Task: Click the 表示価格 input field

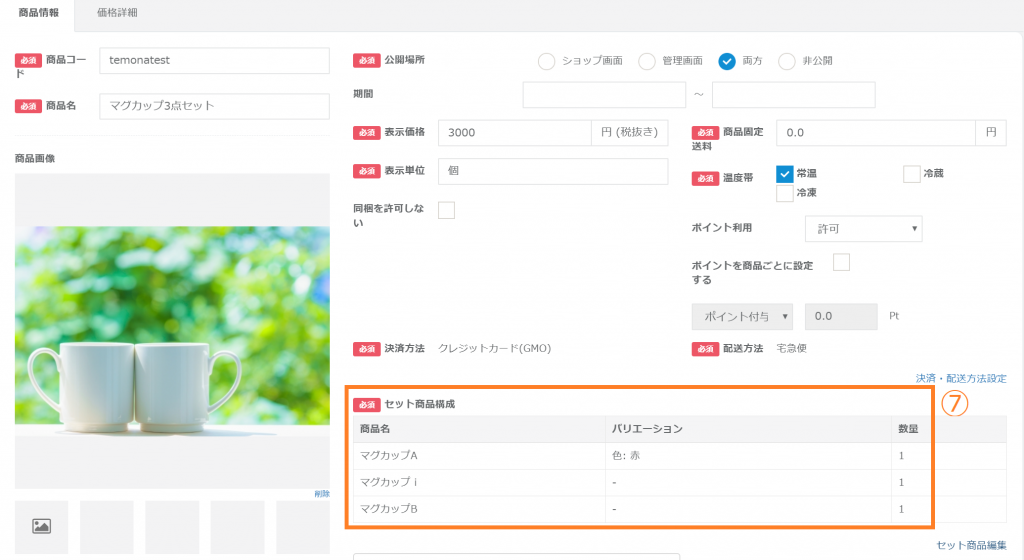Action: (x=514, y=133)
